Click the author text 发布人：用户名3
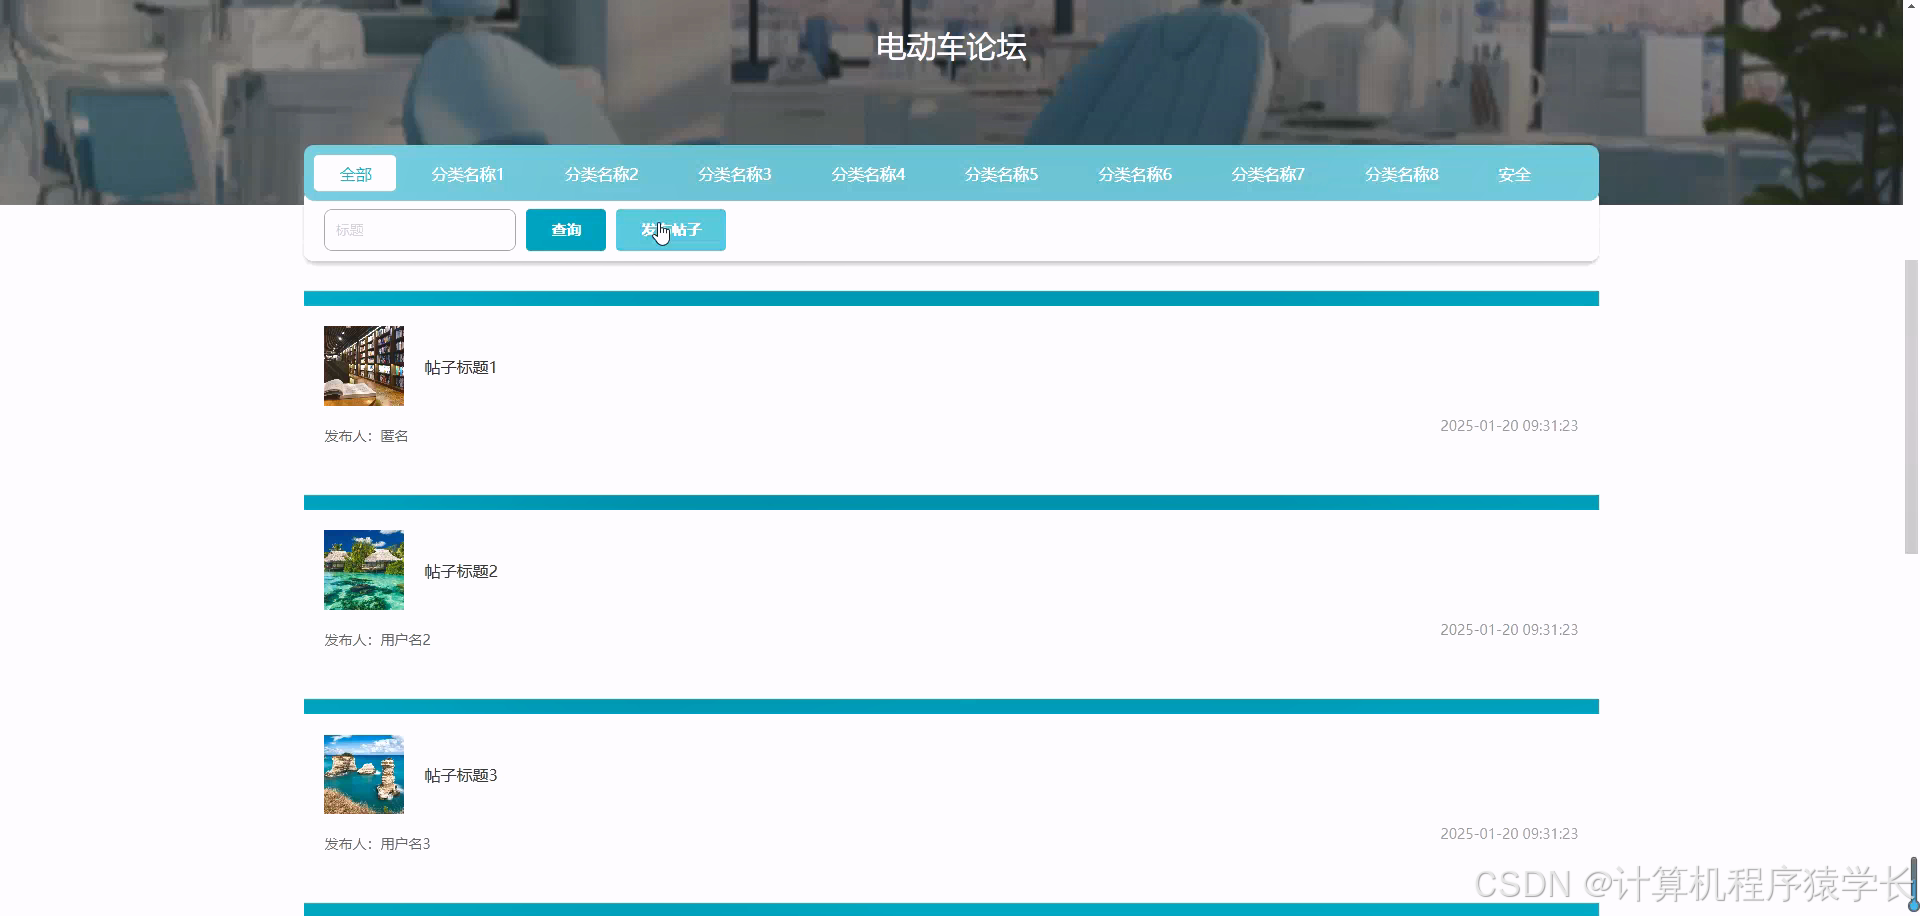Viewport: 1920px width, 916px height. (377, 844)
